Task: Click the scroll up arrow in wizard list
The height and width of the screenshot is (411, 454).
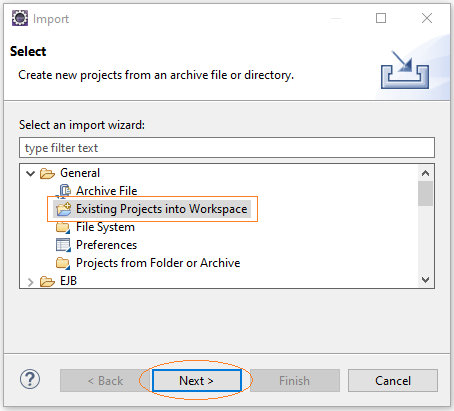Action: (x=425, y=173)
